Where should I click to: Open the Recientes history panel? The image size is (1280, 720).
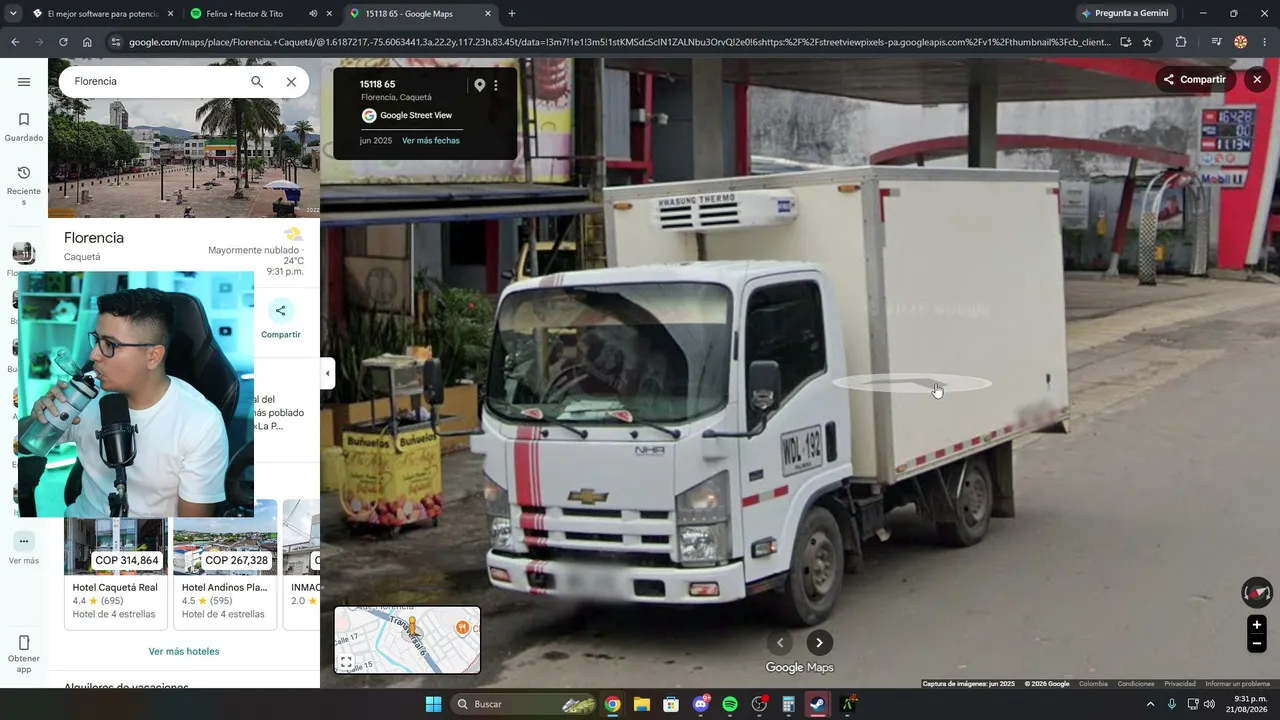(24, 186)
